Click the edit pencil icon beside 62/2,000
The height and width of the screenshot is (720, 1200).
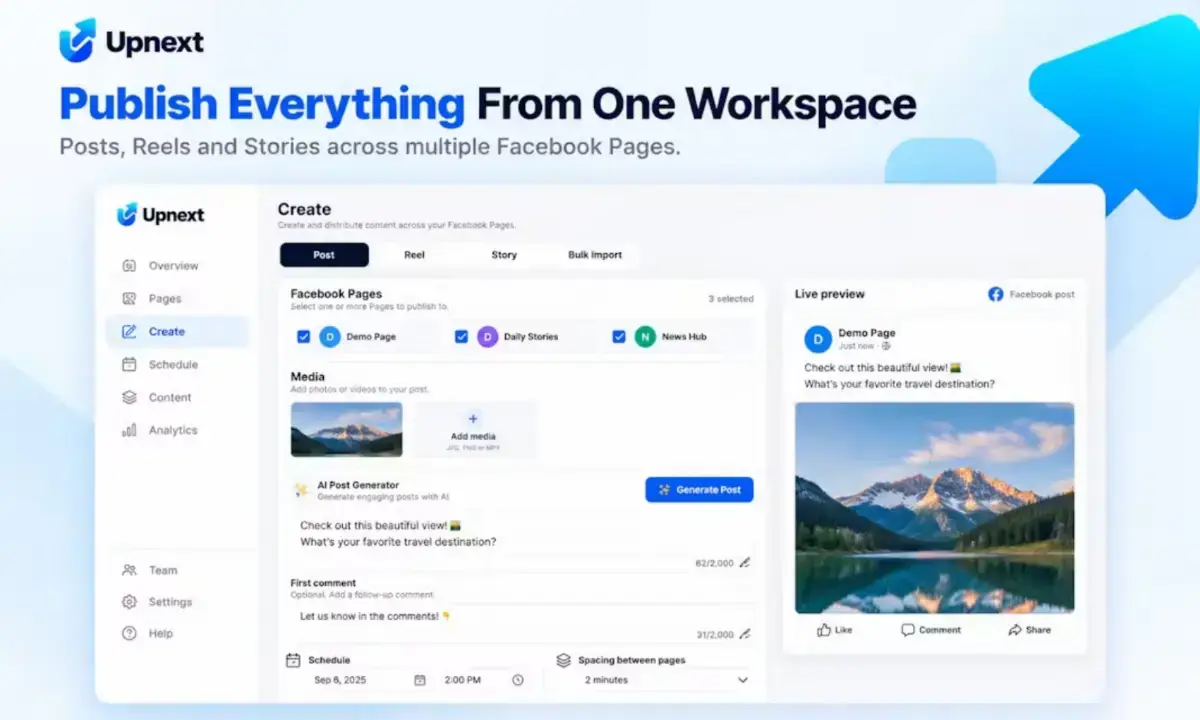(744, 563)
